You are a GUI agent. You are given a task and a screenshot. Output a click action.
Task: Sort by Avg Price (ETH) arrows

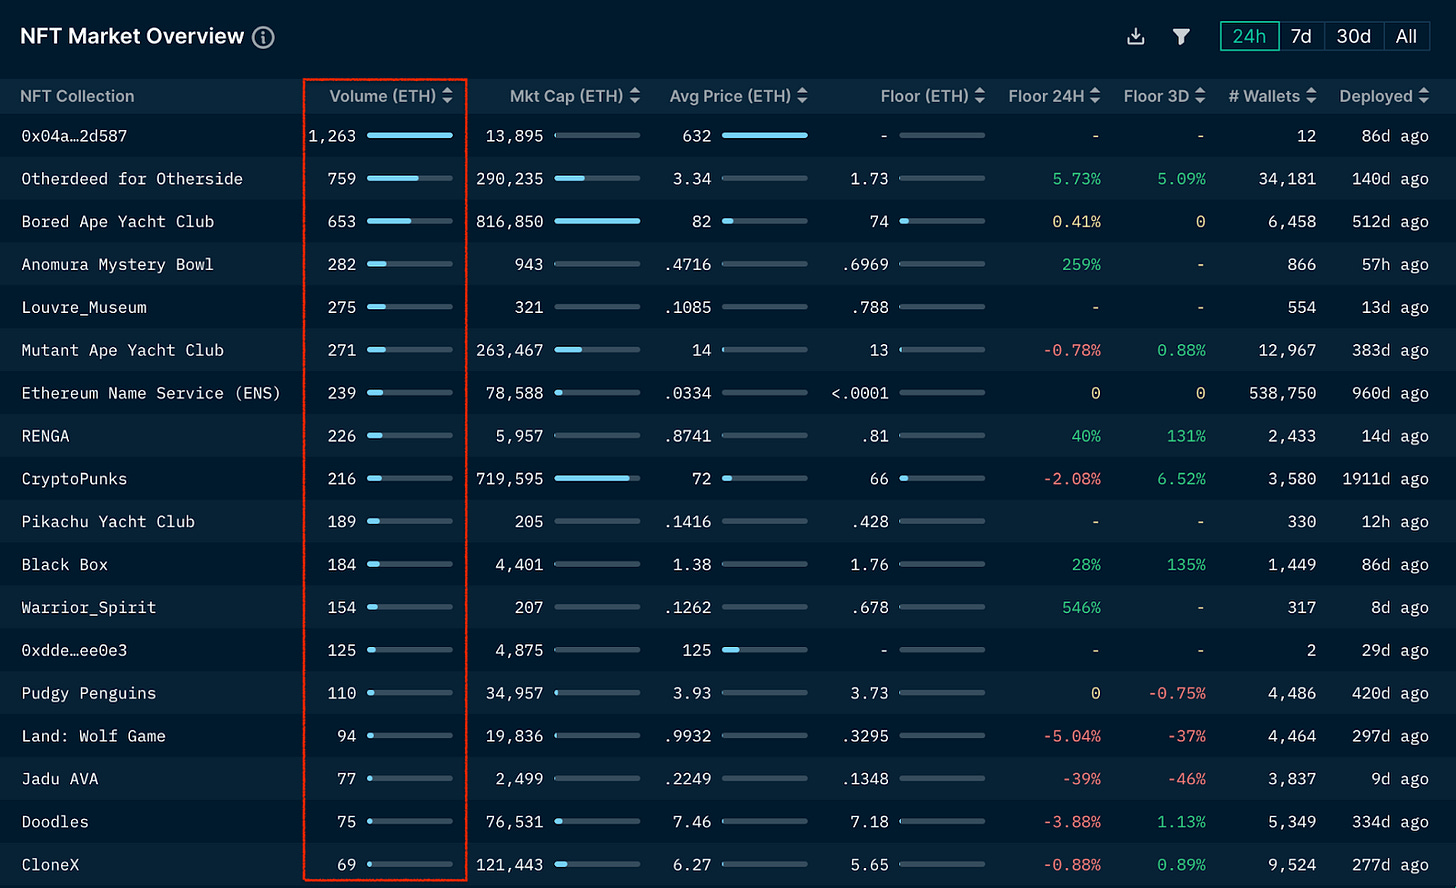[x=802, y=96]
